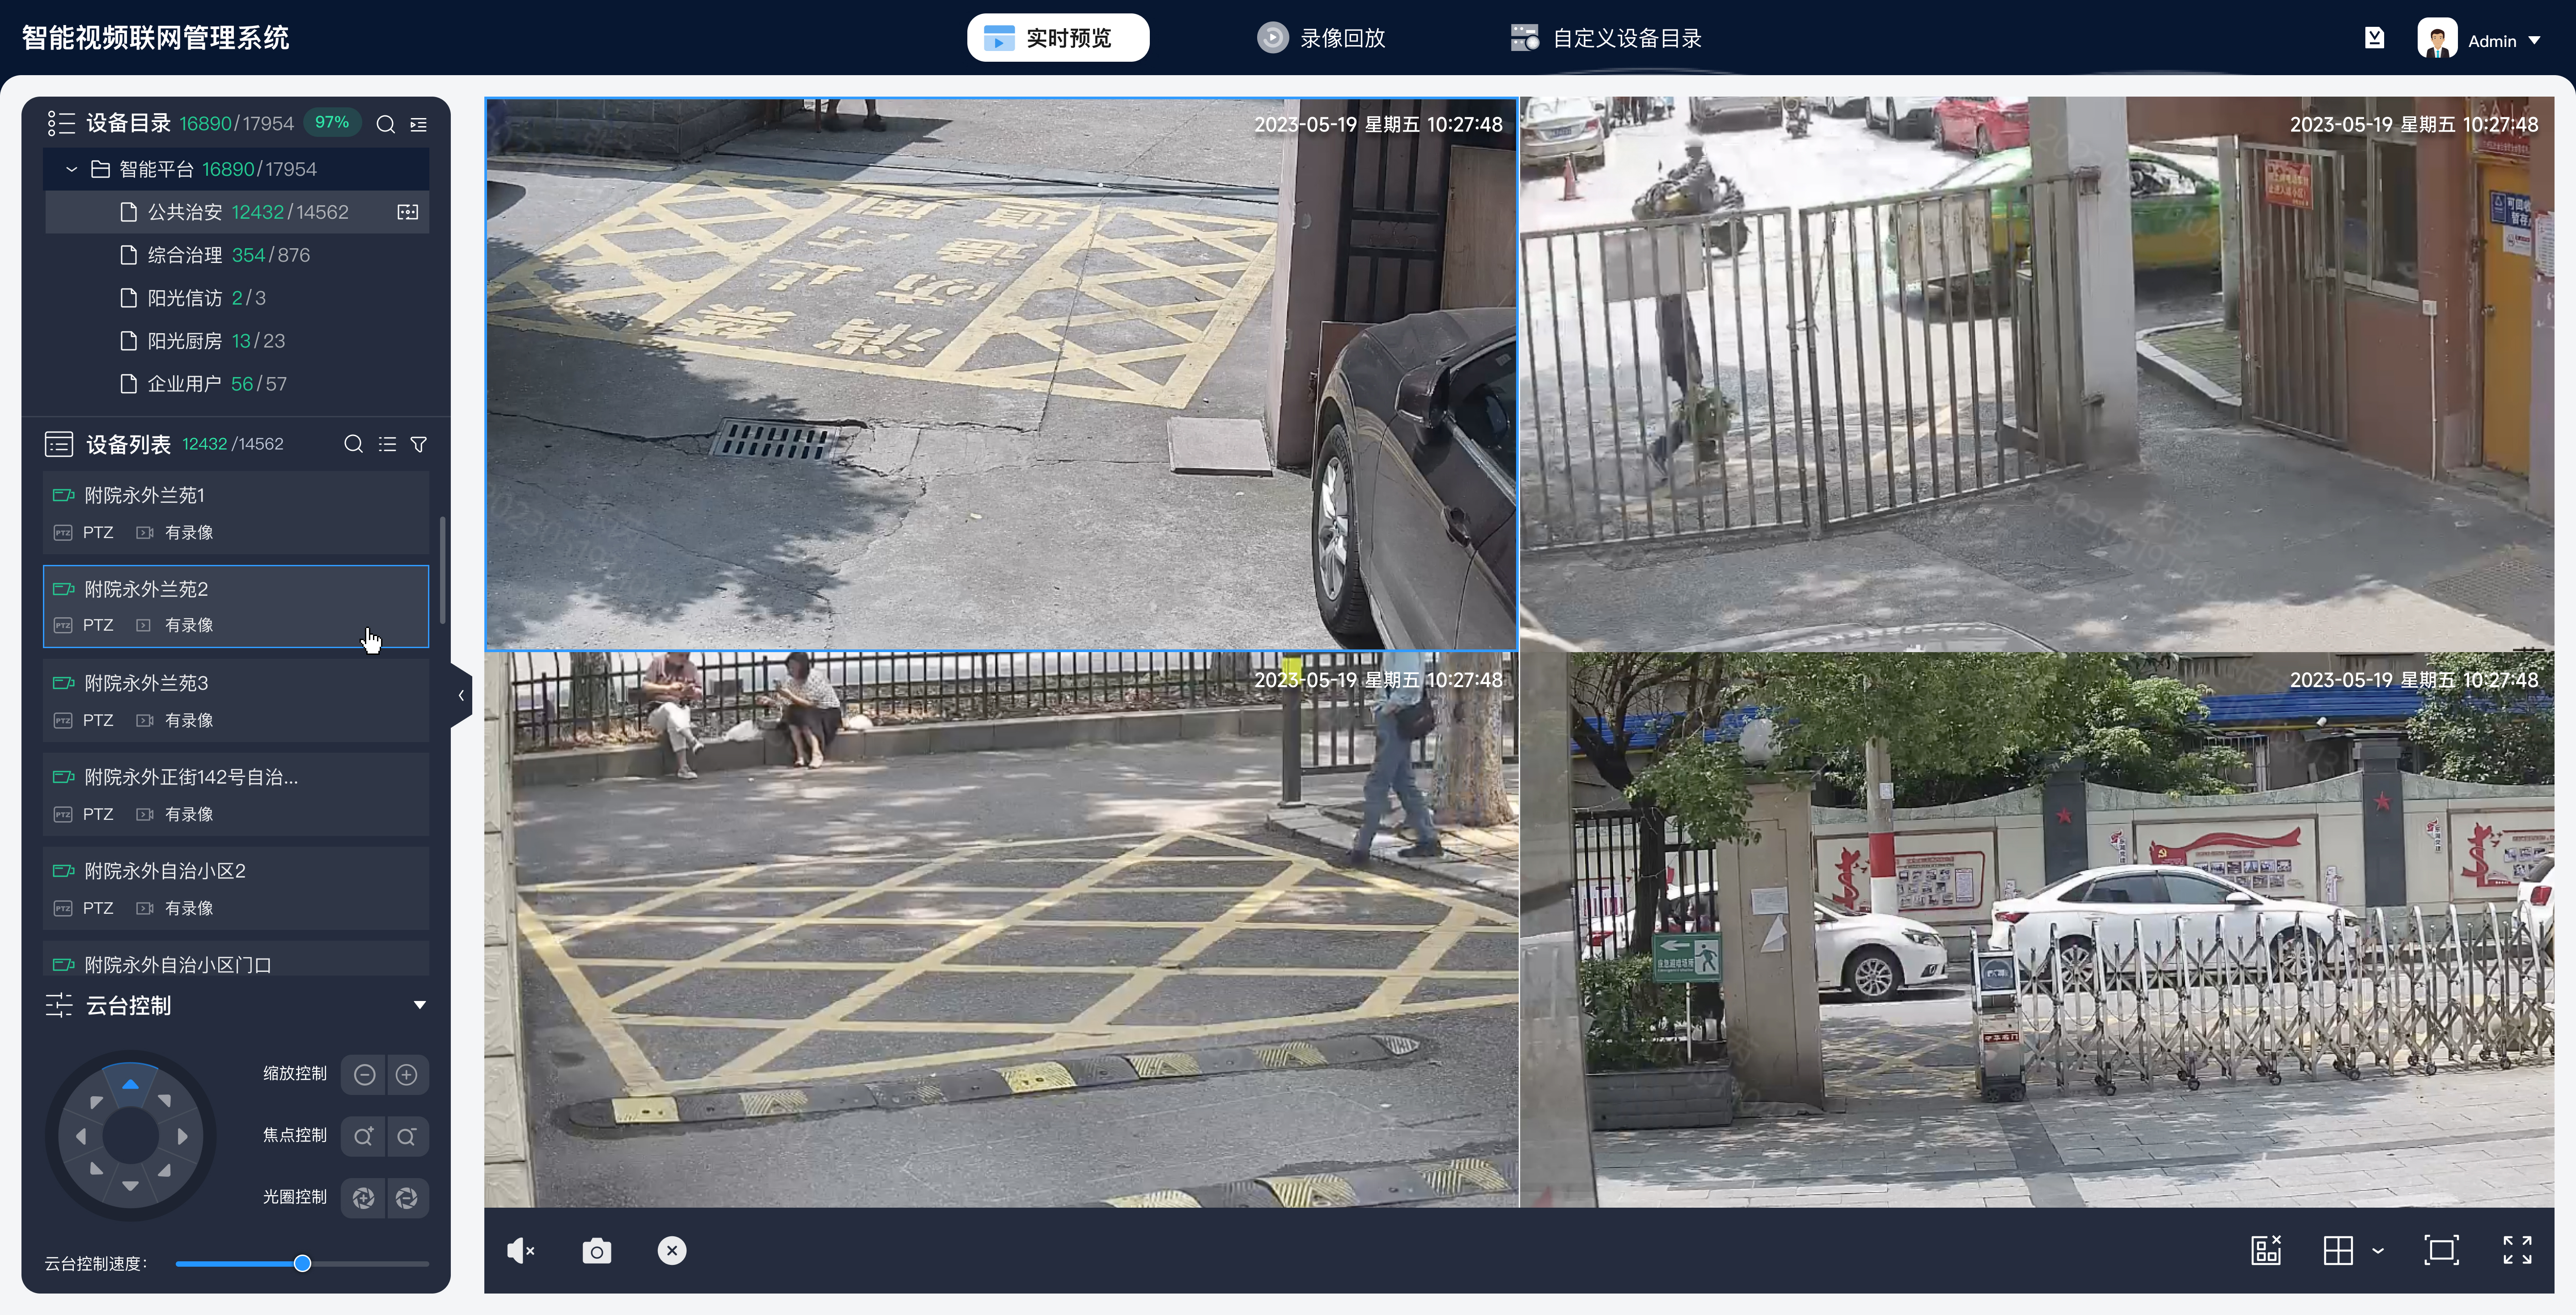Click focus far button in 焦点控制
Screen dimensions: 2576x1315
coord(407,1136)
